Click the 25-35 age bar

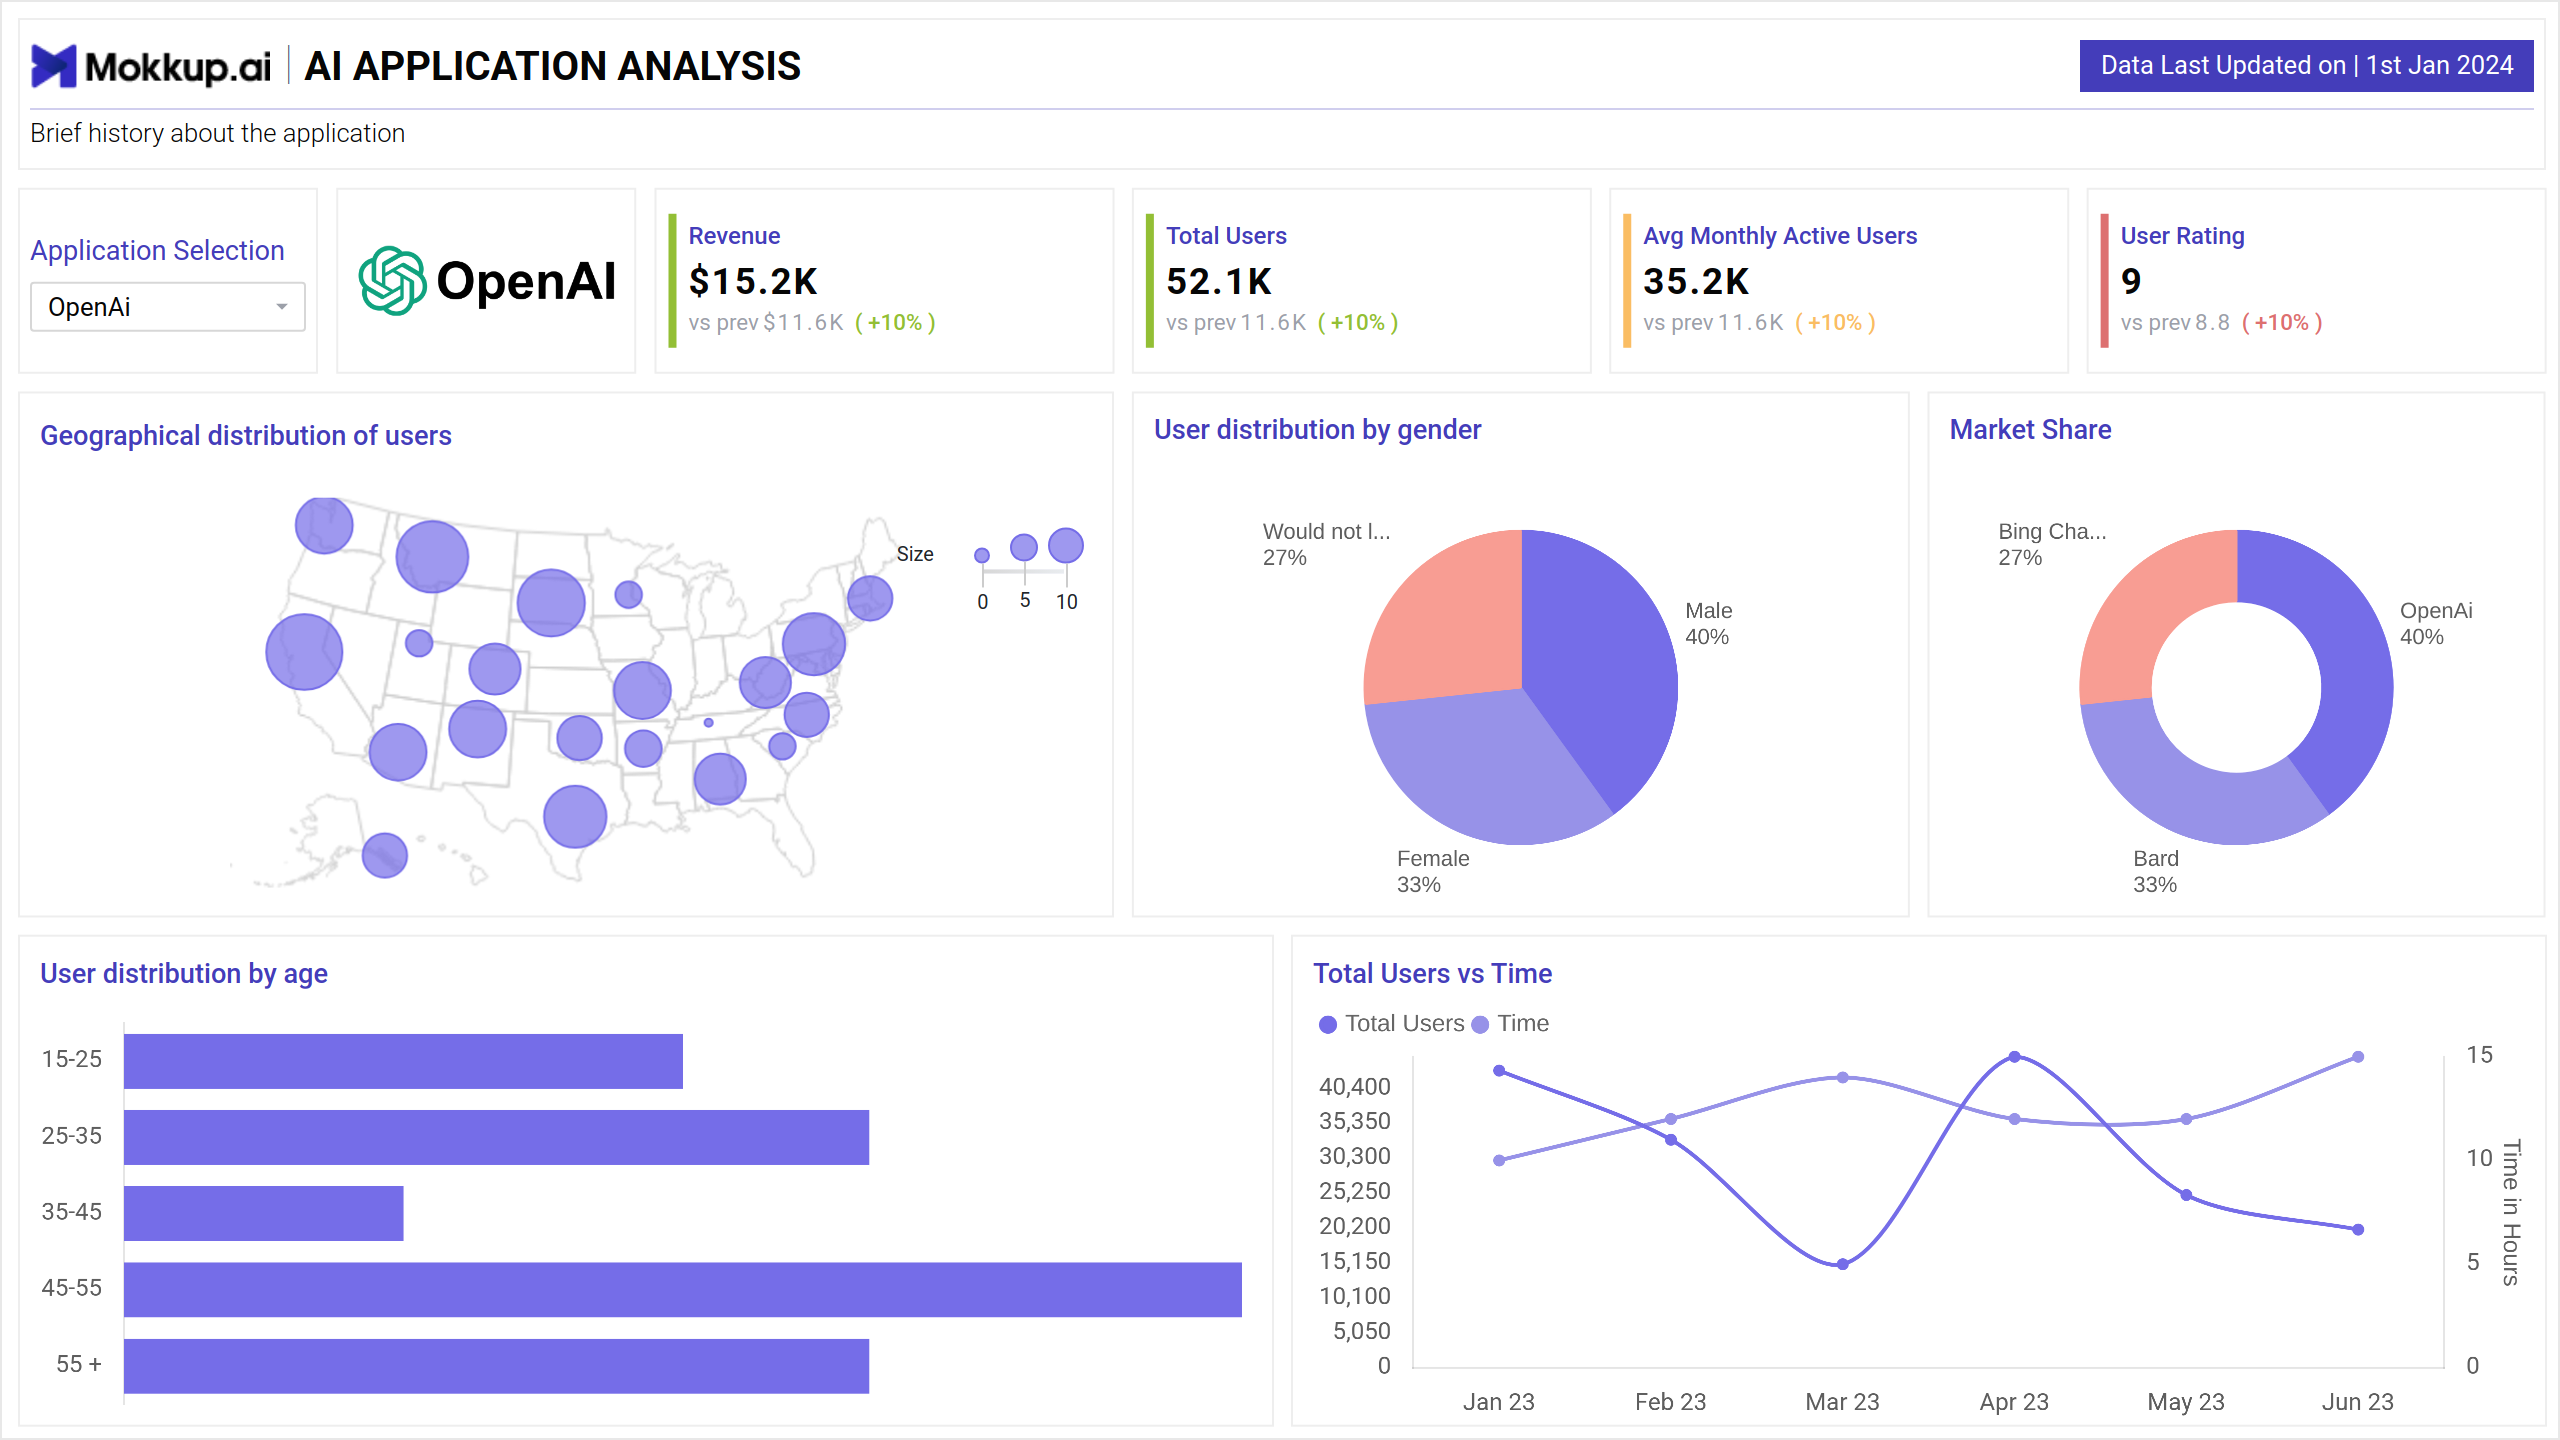click(x=496, y=1137)
